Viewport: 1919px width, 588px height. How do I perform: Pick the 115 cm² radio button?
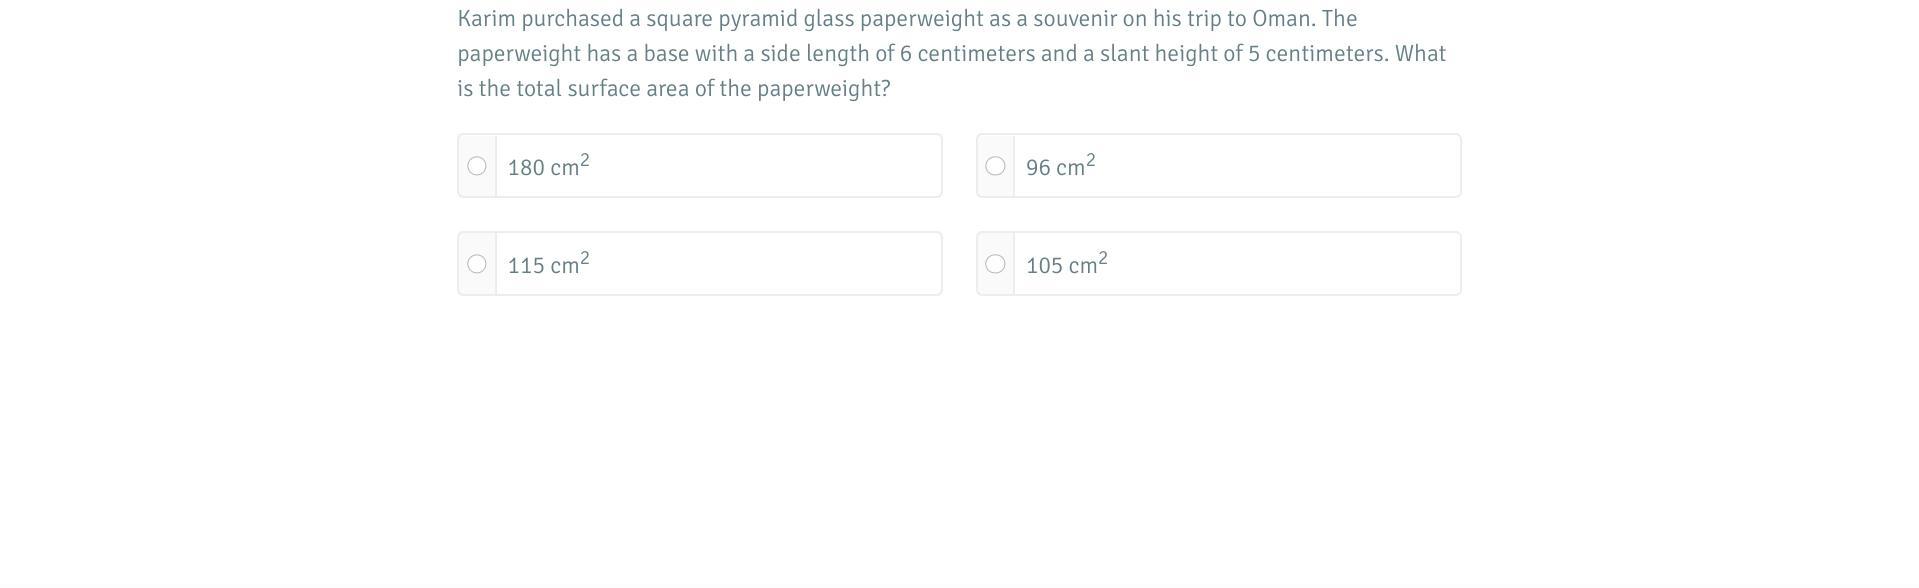click(477, 264)
